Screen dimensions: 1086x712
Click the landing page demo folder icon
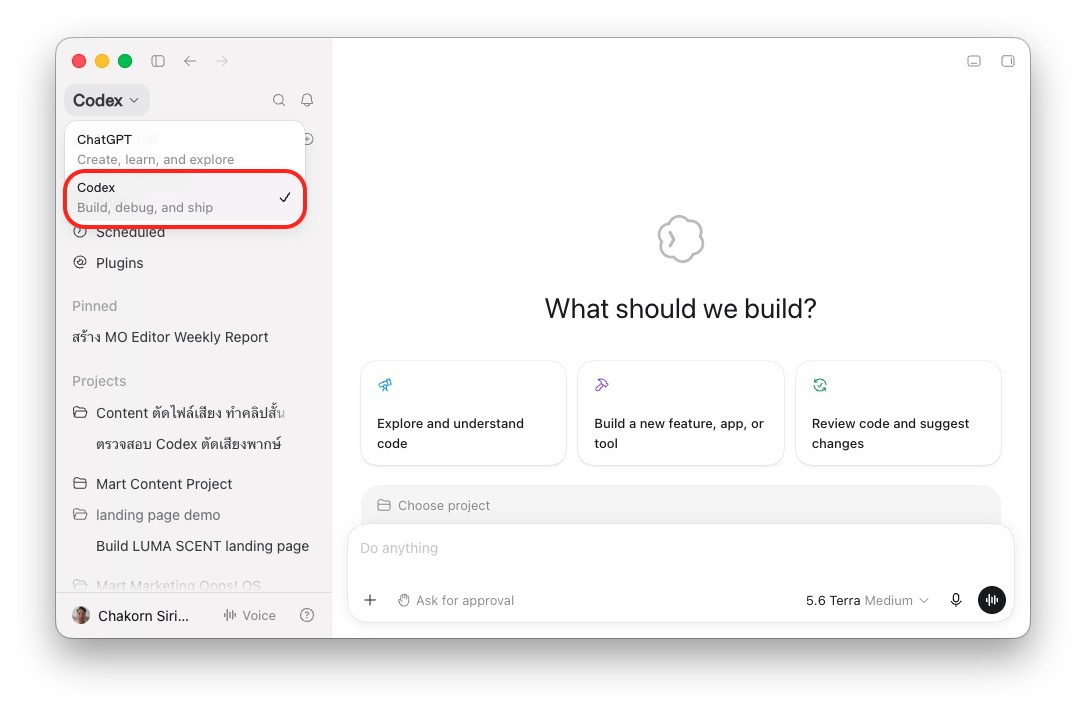tap(80, 515)
